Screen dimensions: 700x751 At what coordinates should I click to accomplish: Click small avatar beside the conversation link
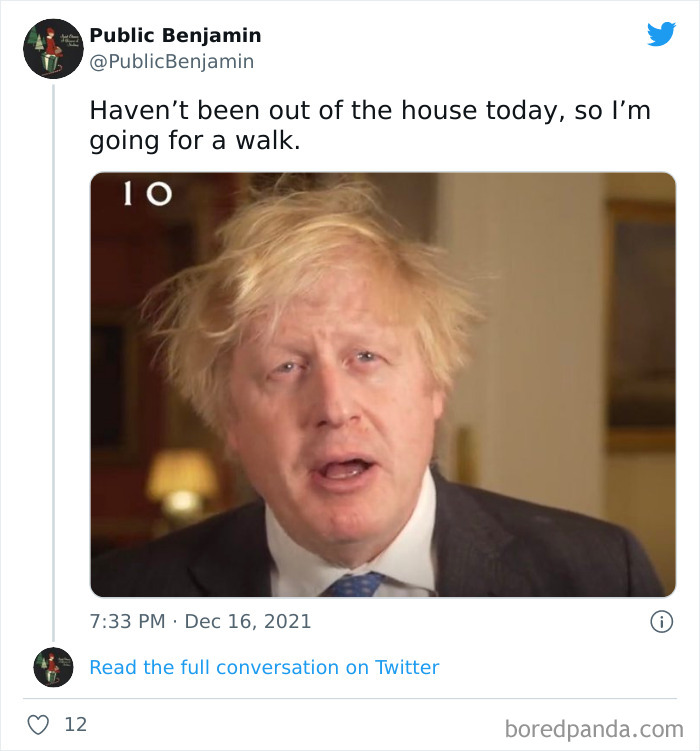coord(53,667)
